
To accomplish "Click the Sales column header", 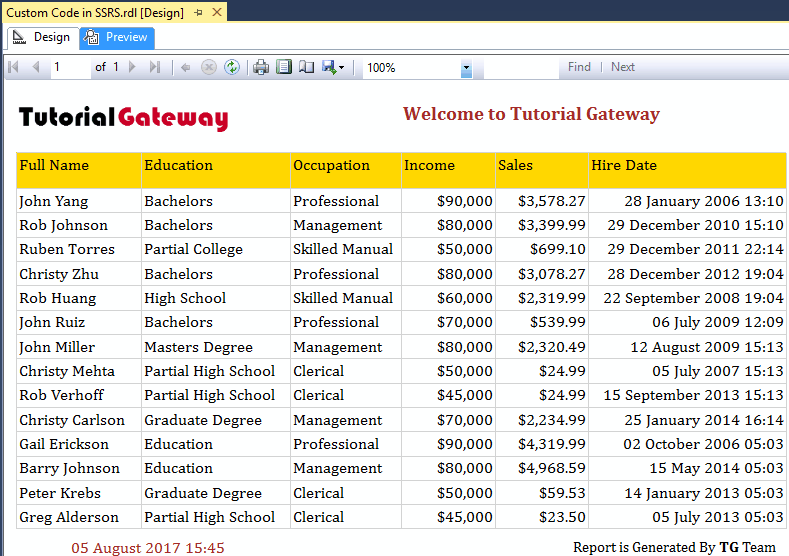I will pos(542,171).
